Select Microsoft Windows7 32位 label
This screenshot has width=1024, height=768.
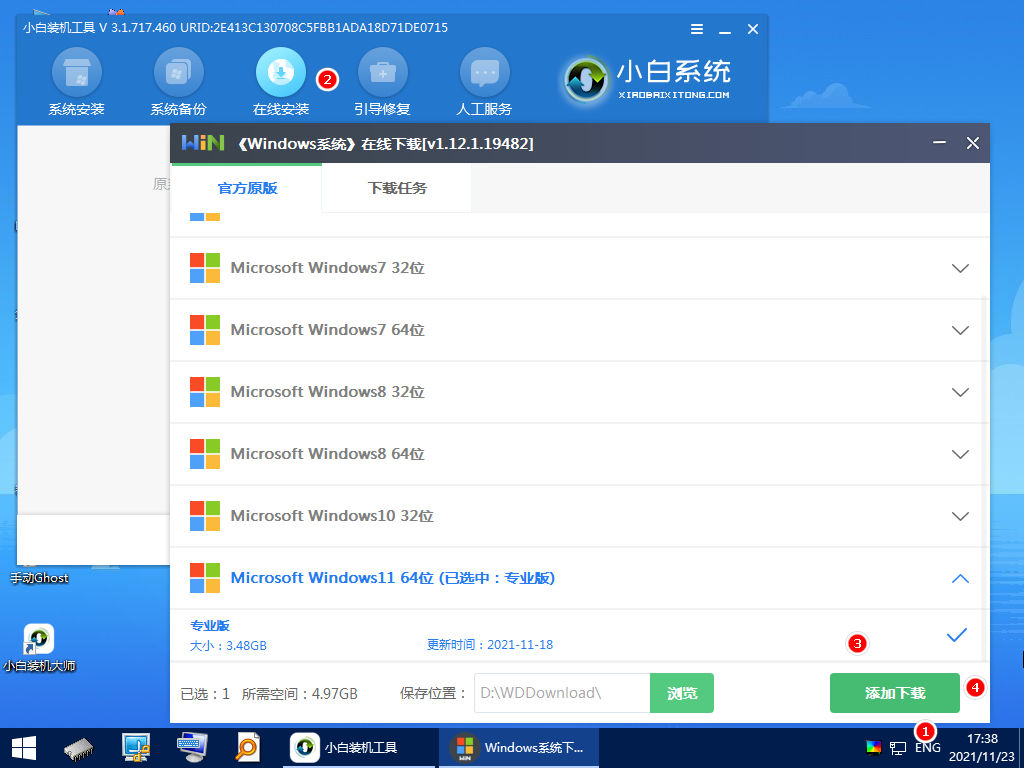point(327,268)
